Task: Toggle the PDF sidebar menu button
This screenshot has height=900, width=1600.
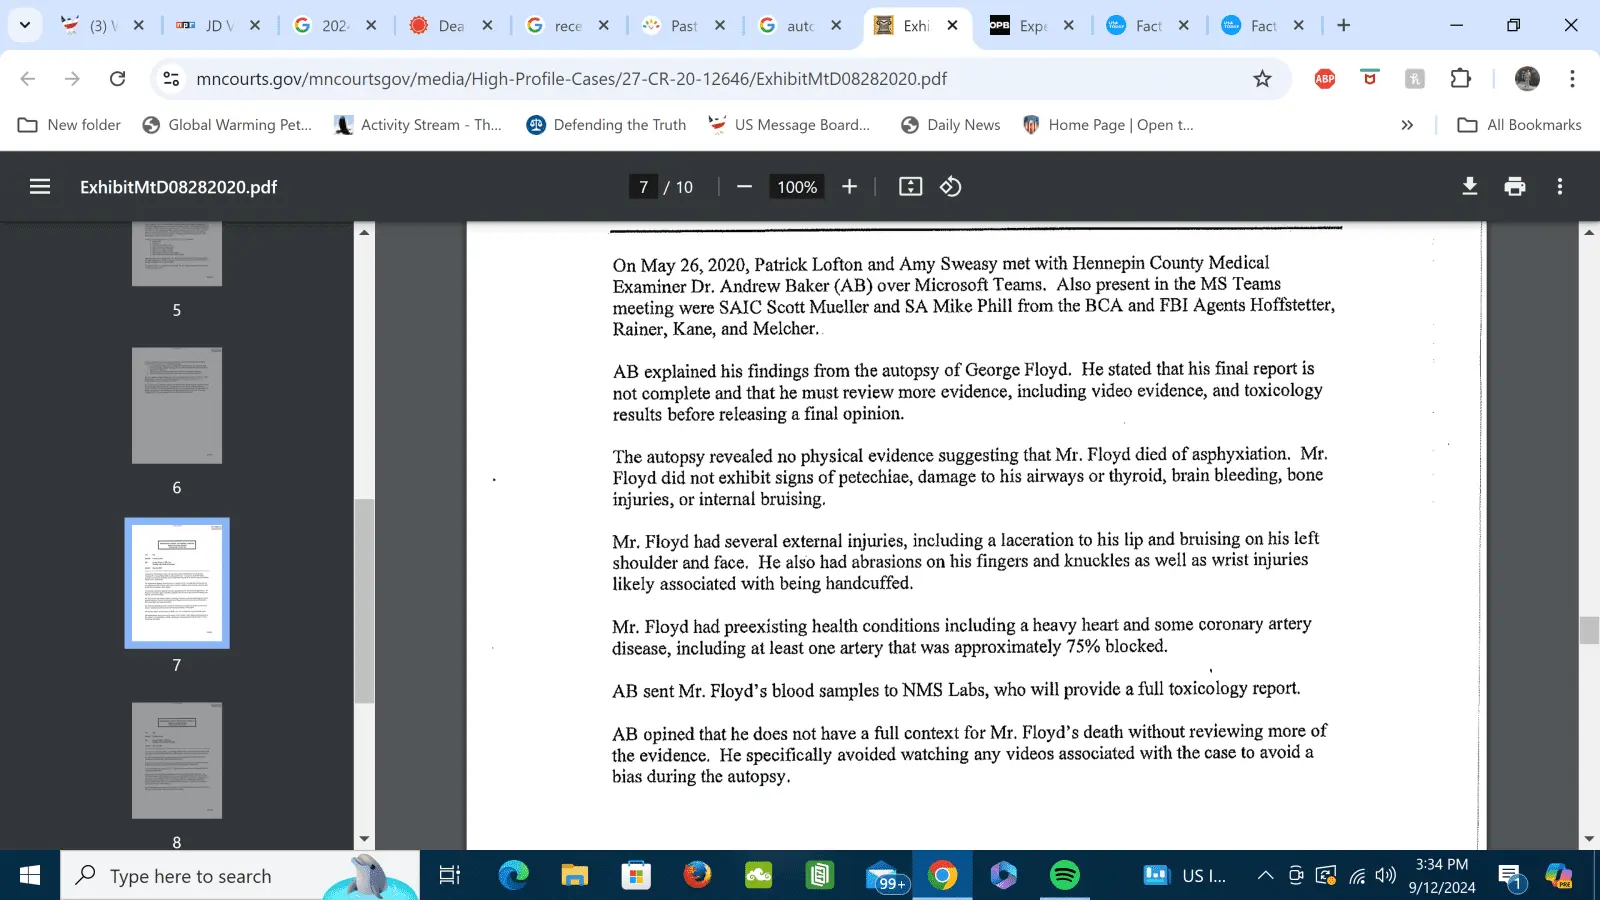Action: tap(40, 187)
